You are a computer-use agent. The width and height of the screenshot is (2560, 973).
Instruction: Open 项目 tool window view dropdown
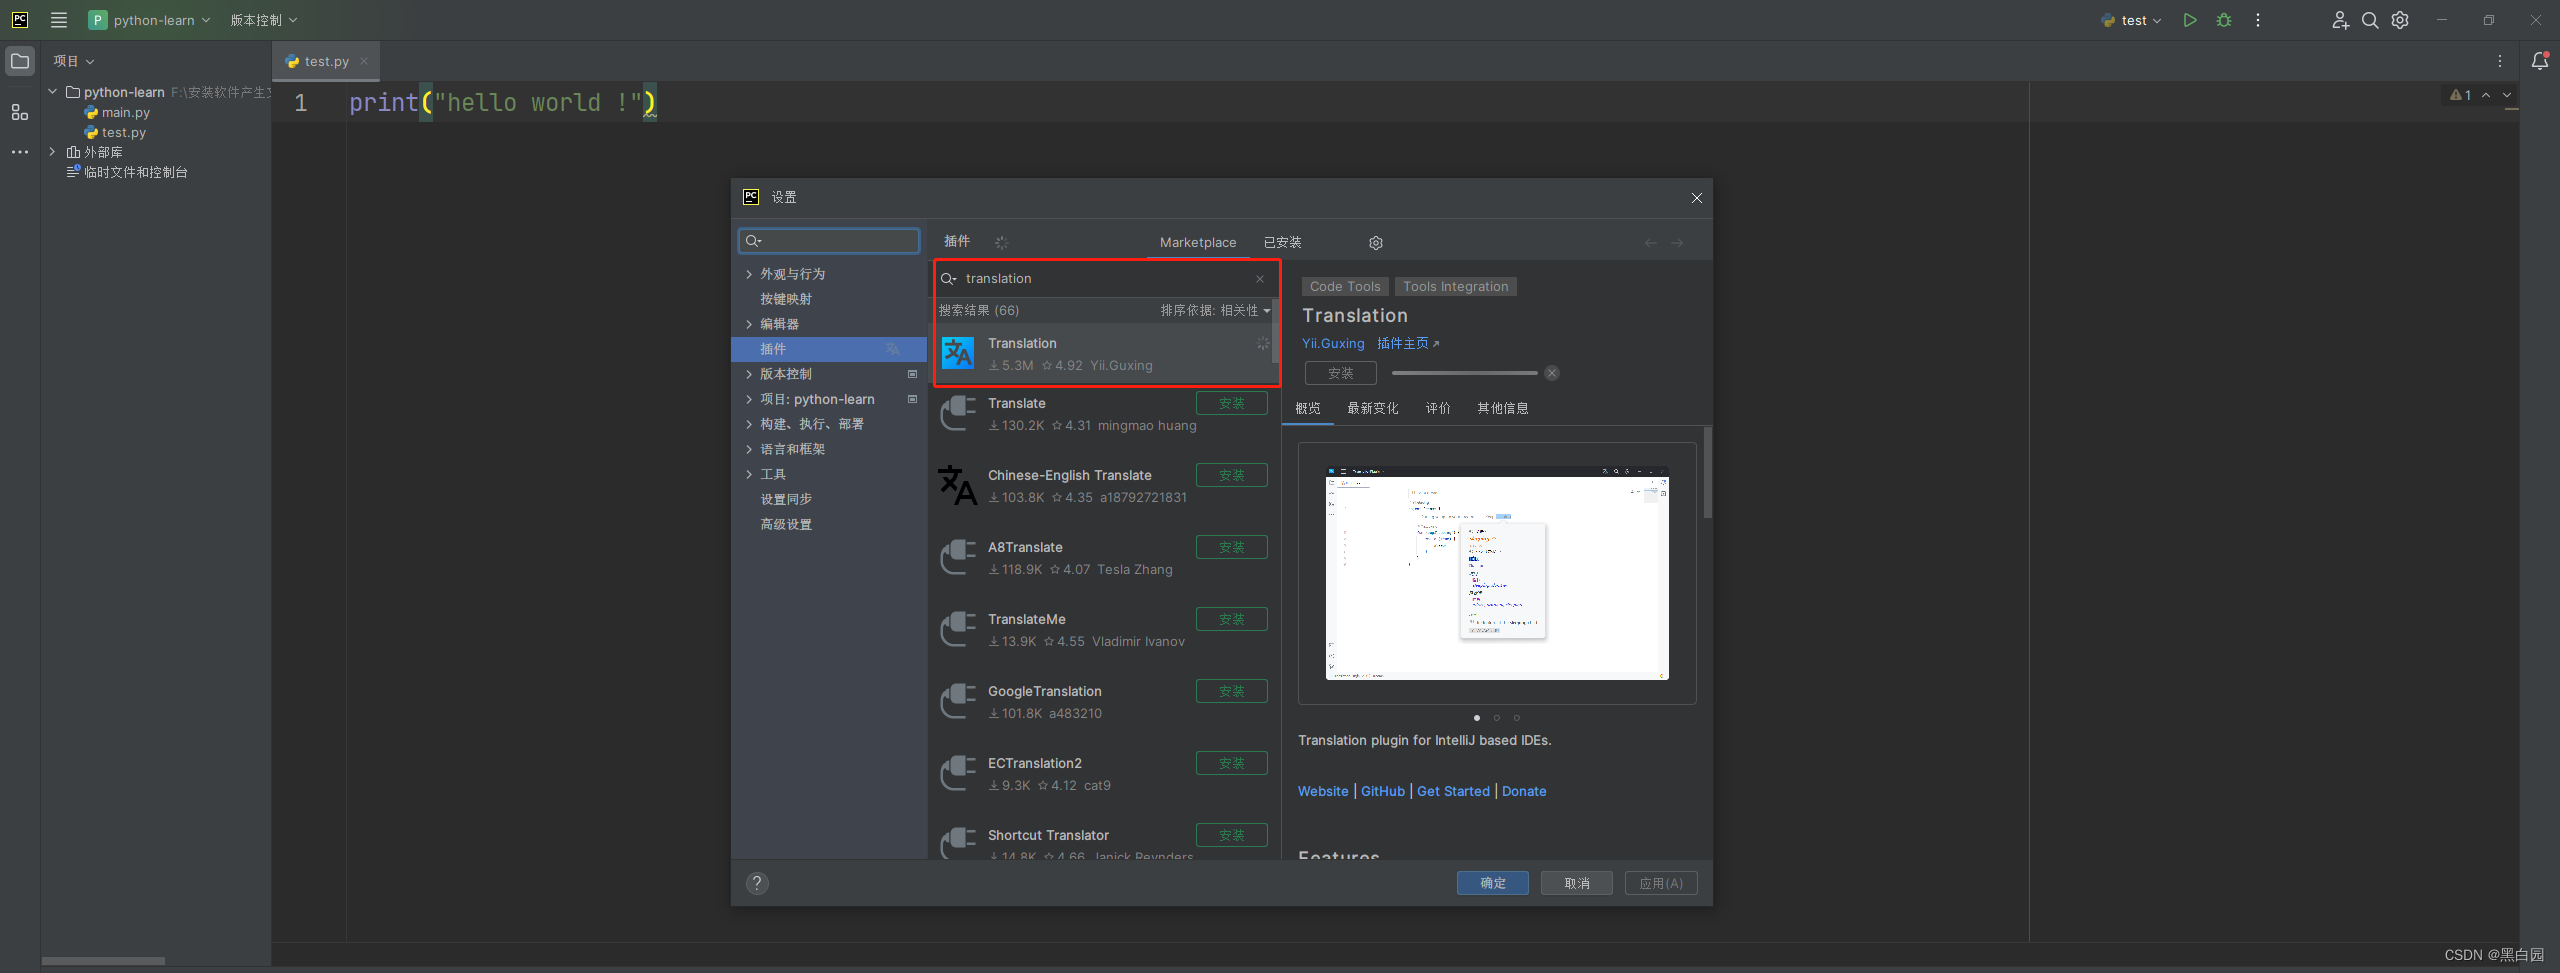(x=74, y=61)
